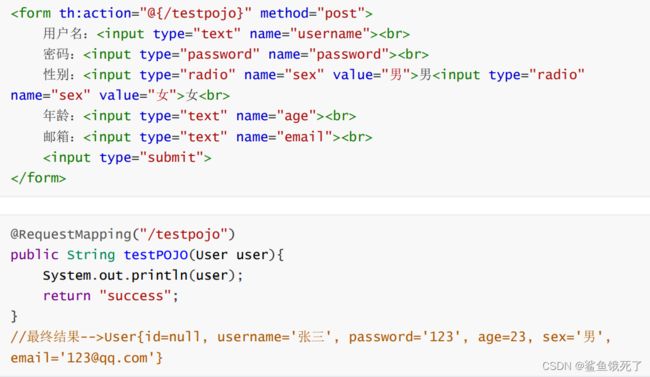
Task: Click the return "success" statement
Action: point(111,296)
